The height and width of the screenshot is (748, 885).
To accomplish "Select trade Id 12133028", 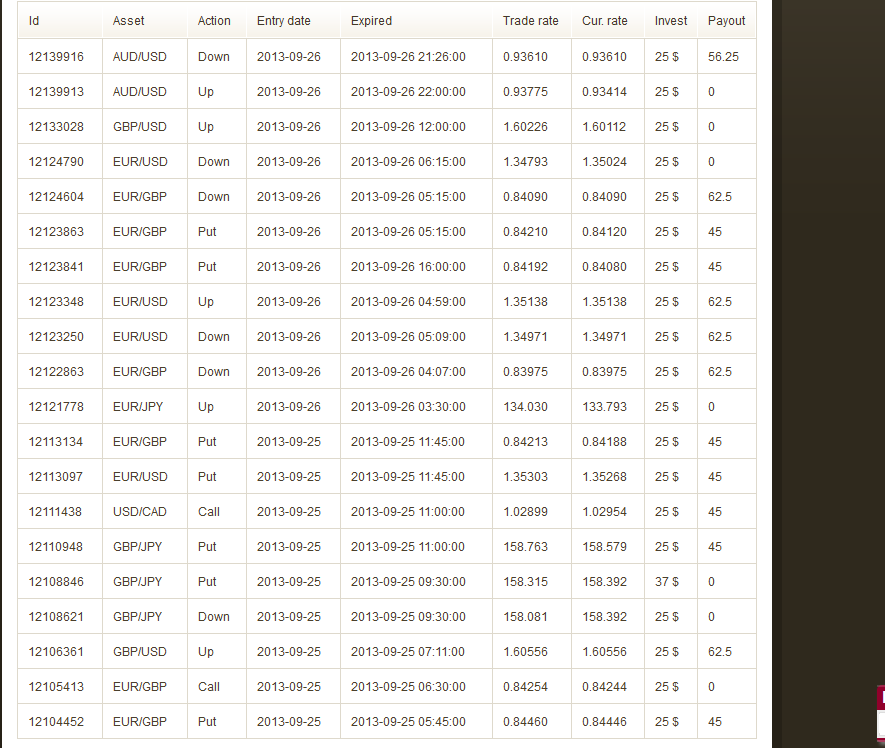I will pos(56,126).
